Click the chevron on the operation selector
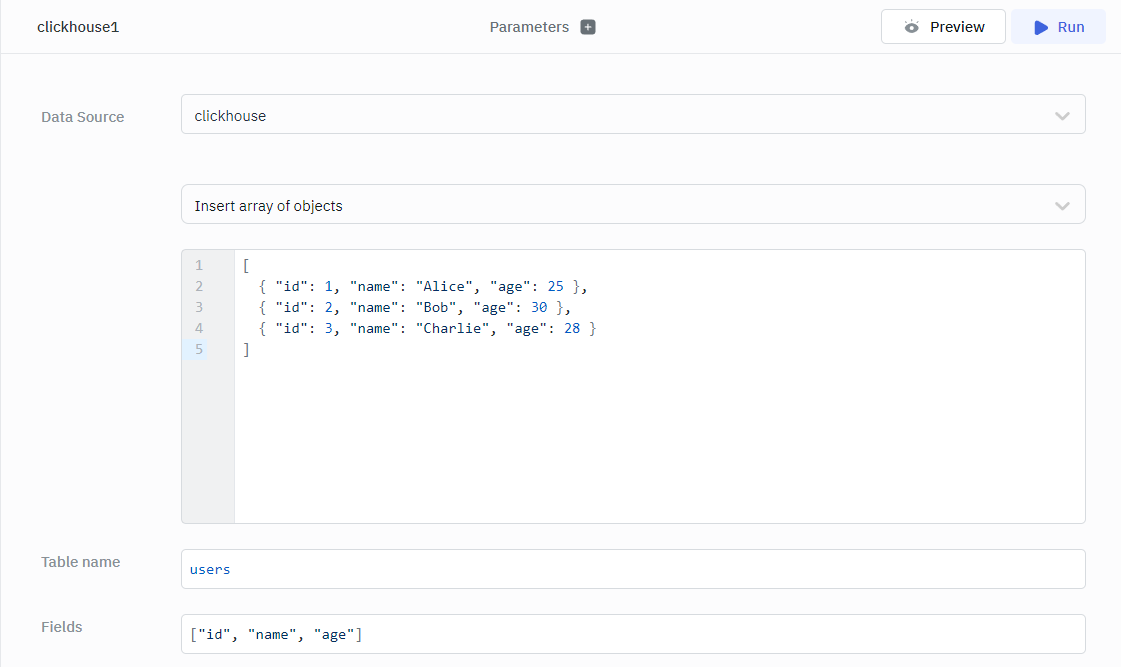1121x667 pixels. (x=1062, y=206)
